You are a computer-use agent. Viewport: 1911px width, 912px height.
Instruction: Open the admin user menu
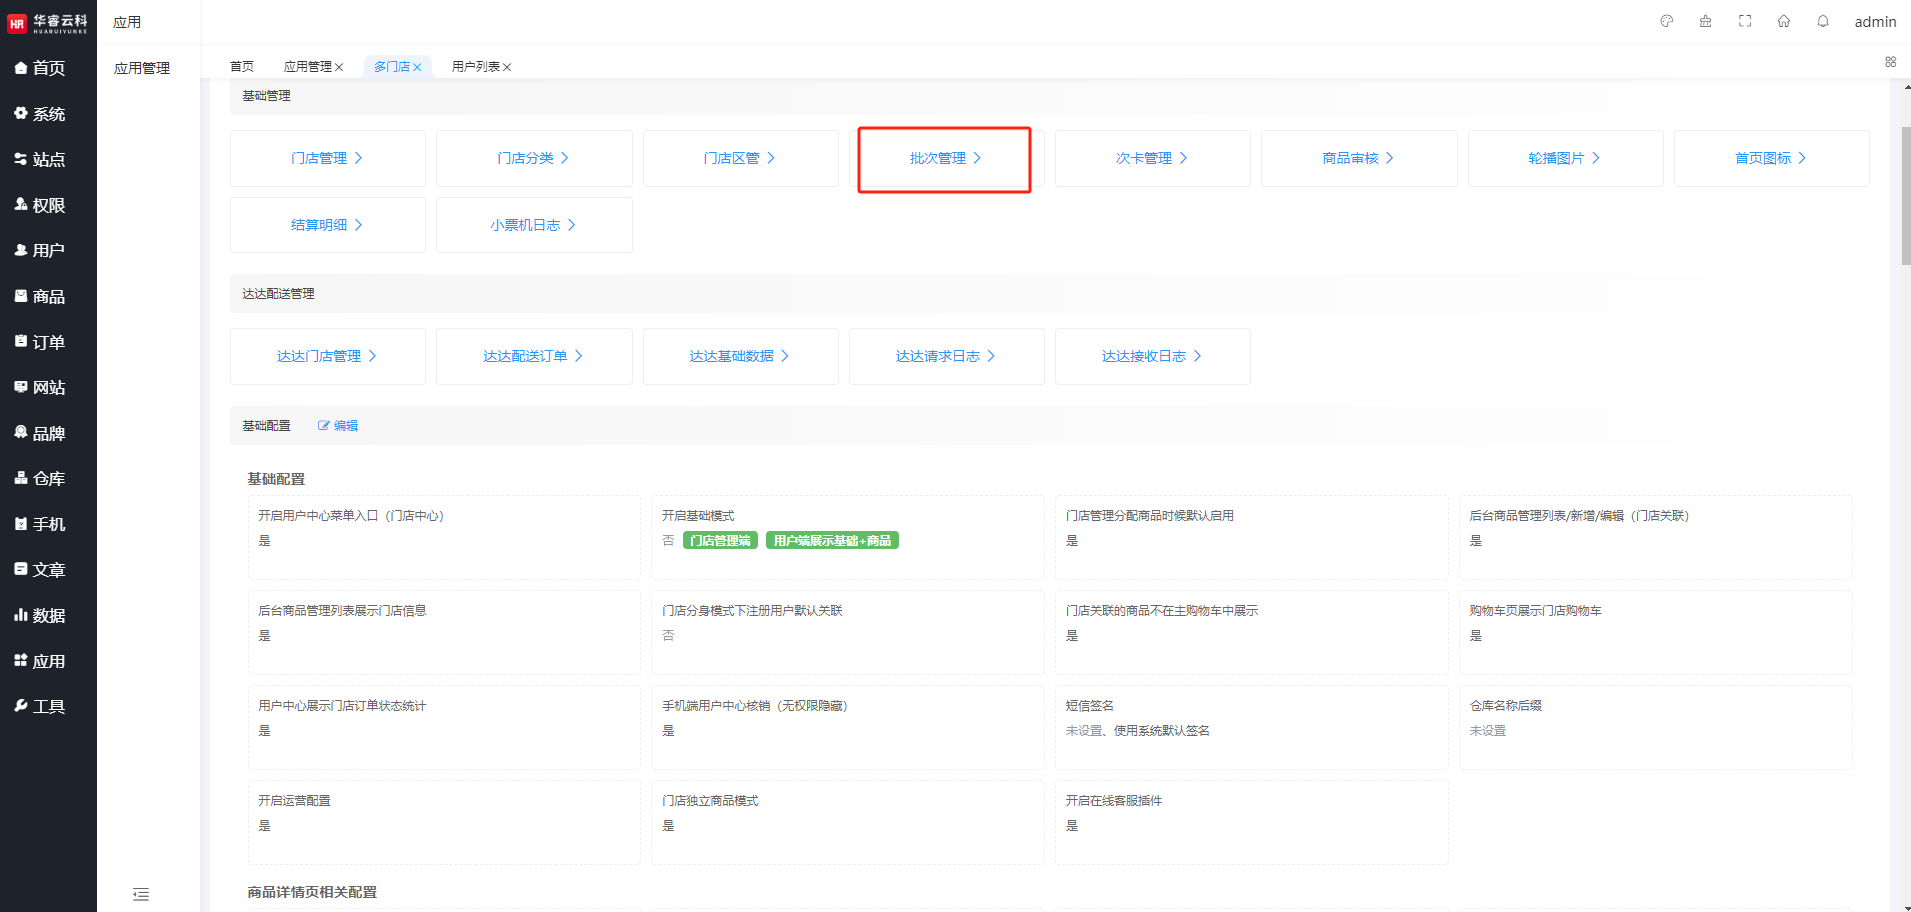click(1874, 22)
